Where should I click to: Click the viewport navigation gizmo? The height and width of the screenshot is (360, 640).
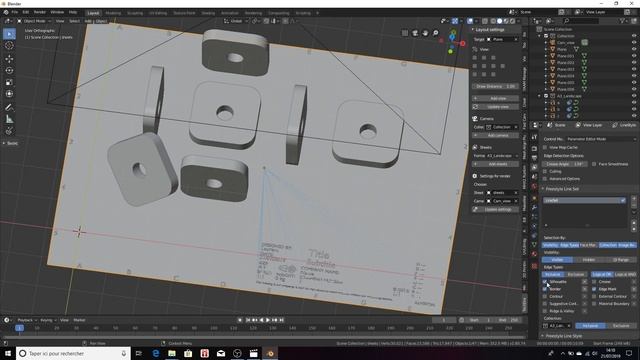tap(452, 41)
